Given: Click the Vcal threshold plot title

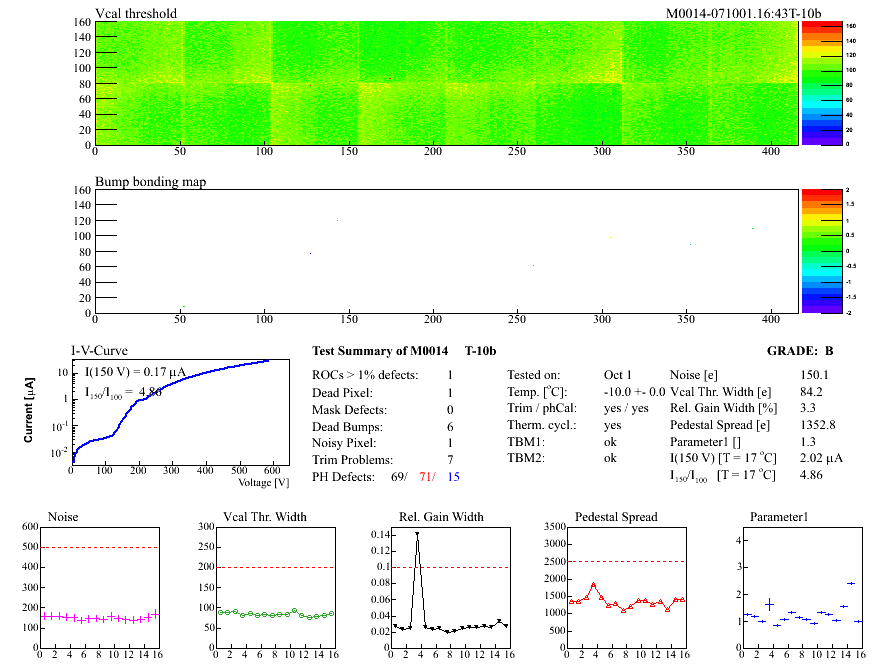Looking at the screenshot, I should click(x=136, y=14).
